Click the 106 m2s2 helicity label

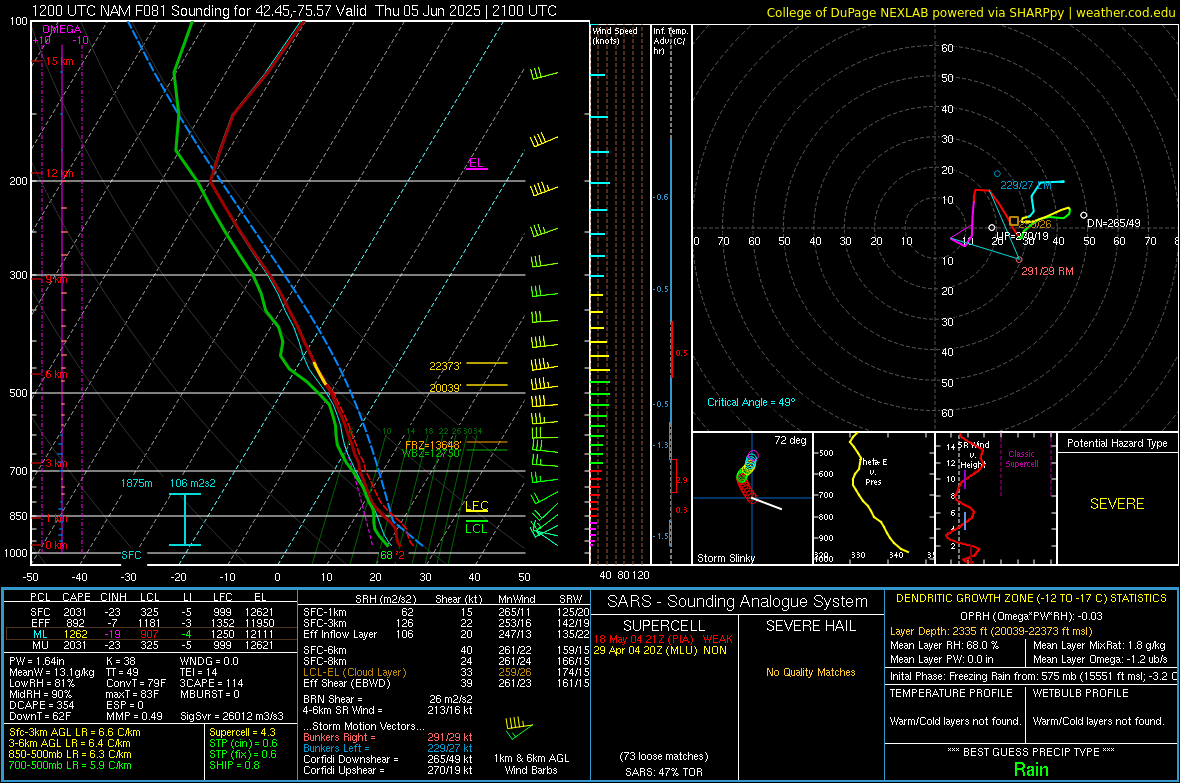[193, 483]
